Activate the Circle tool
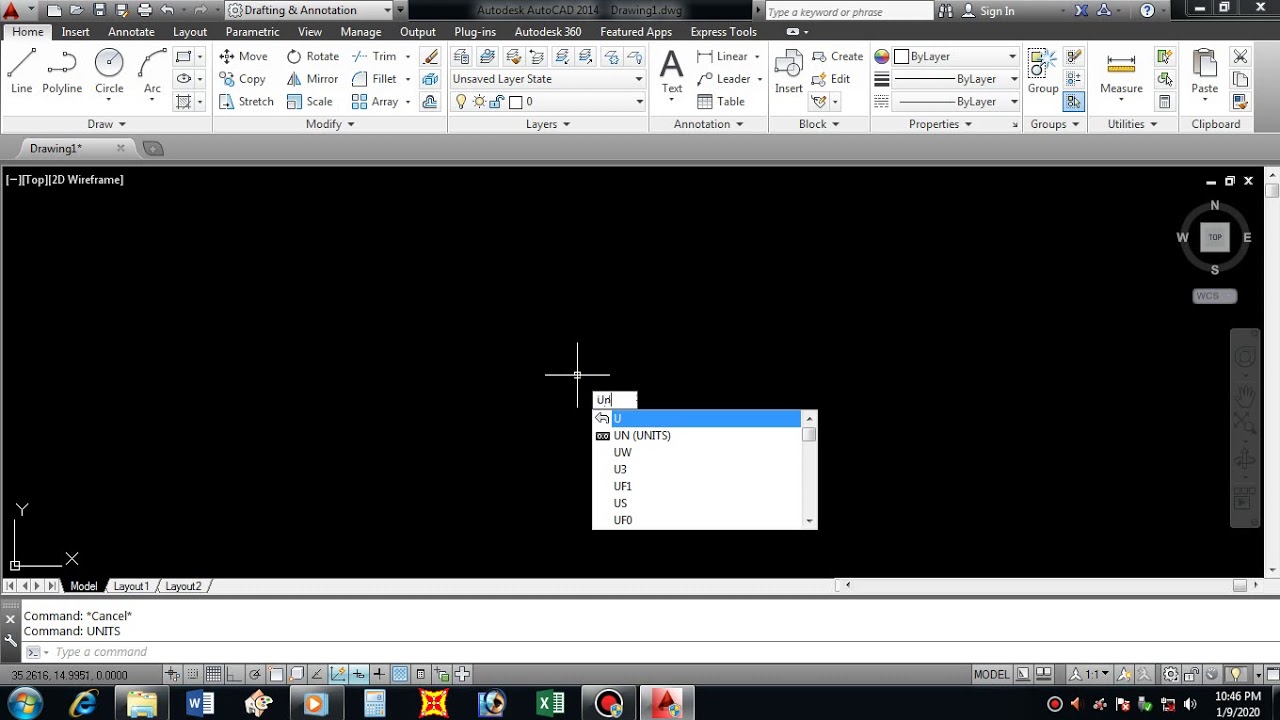Image resolution: width=1280 pixels, height=720 pixels. [x=109, y=72]
